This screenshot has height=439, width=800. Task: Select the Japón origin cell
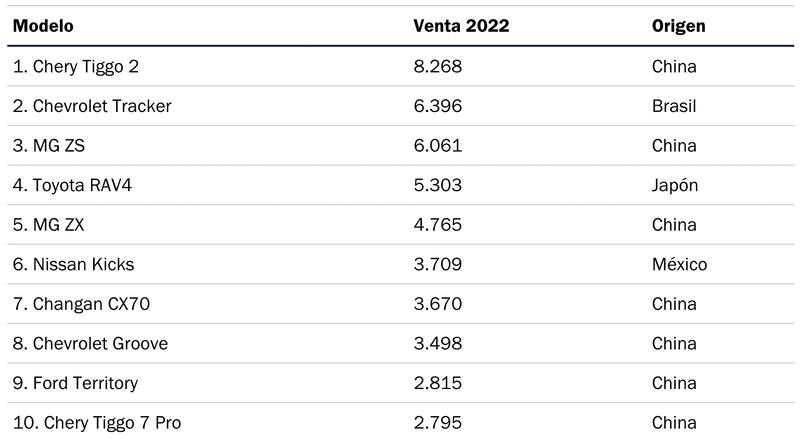674,185
